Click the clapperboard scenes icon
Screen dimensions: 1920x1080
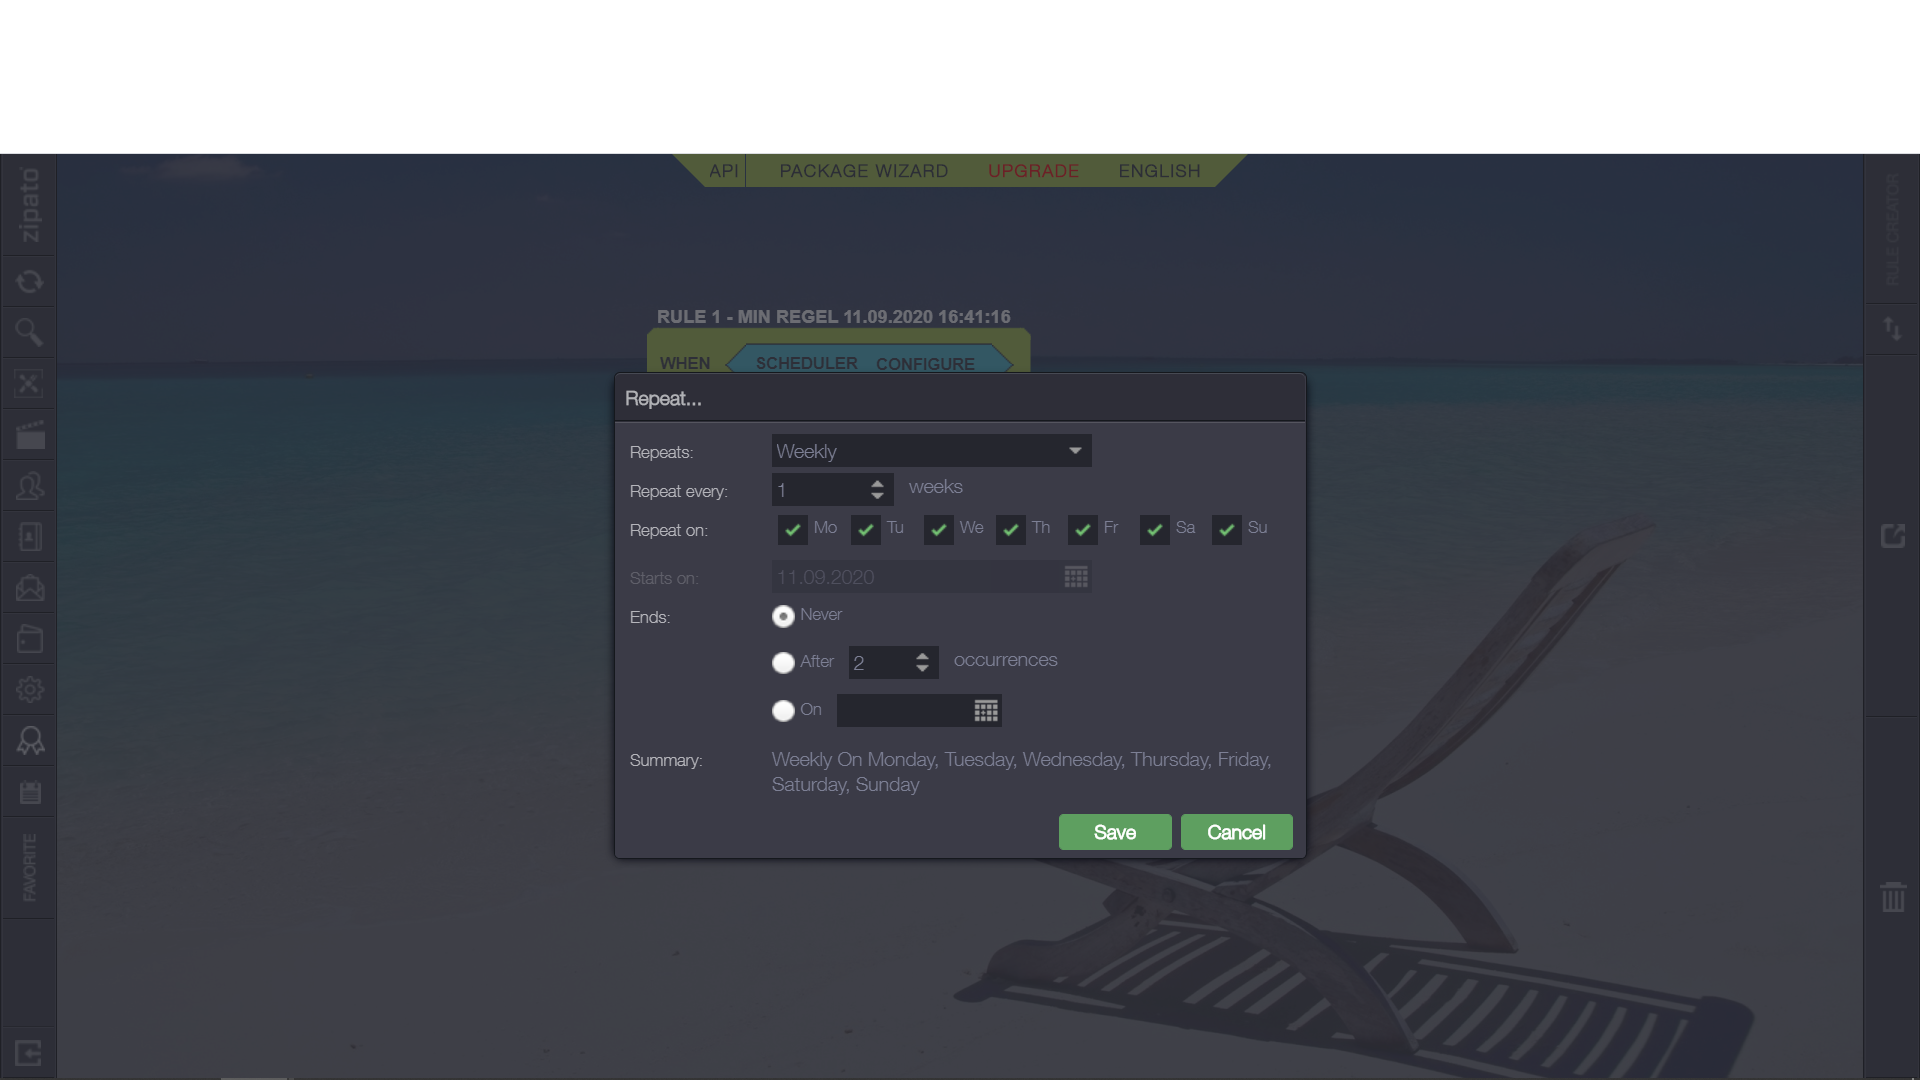click(29, 435)
